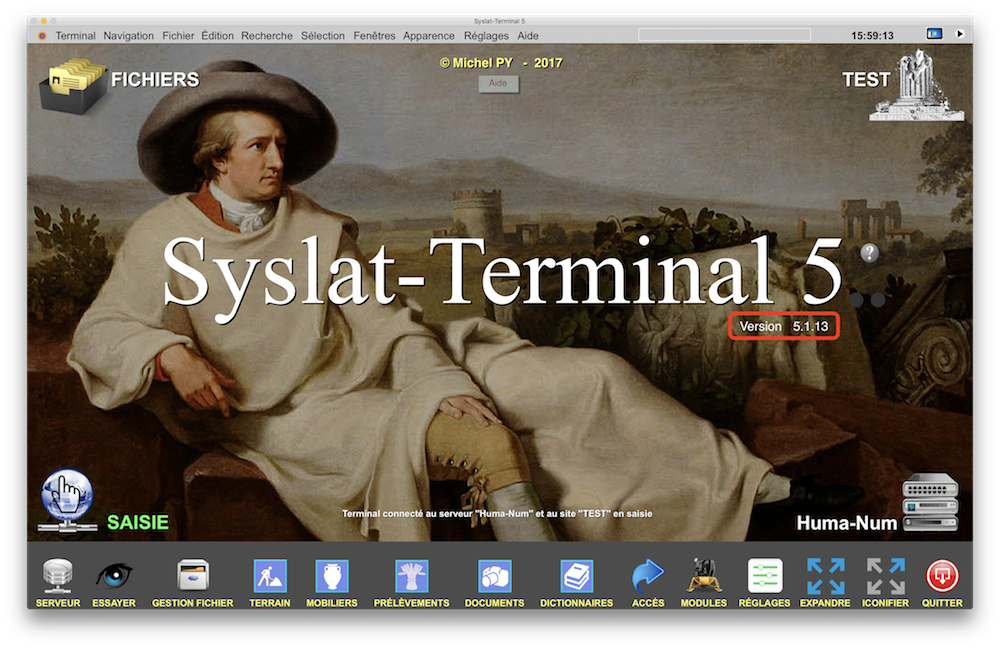
Task: Click the EXPANDRE arrows icon
Action: [x=825, y=576]
